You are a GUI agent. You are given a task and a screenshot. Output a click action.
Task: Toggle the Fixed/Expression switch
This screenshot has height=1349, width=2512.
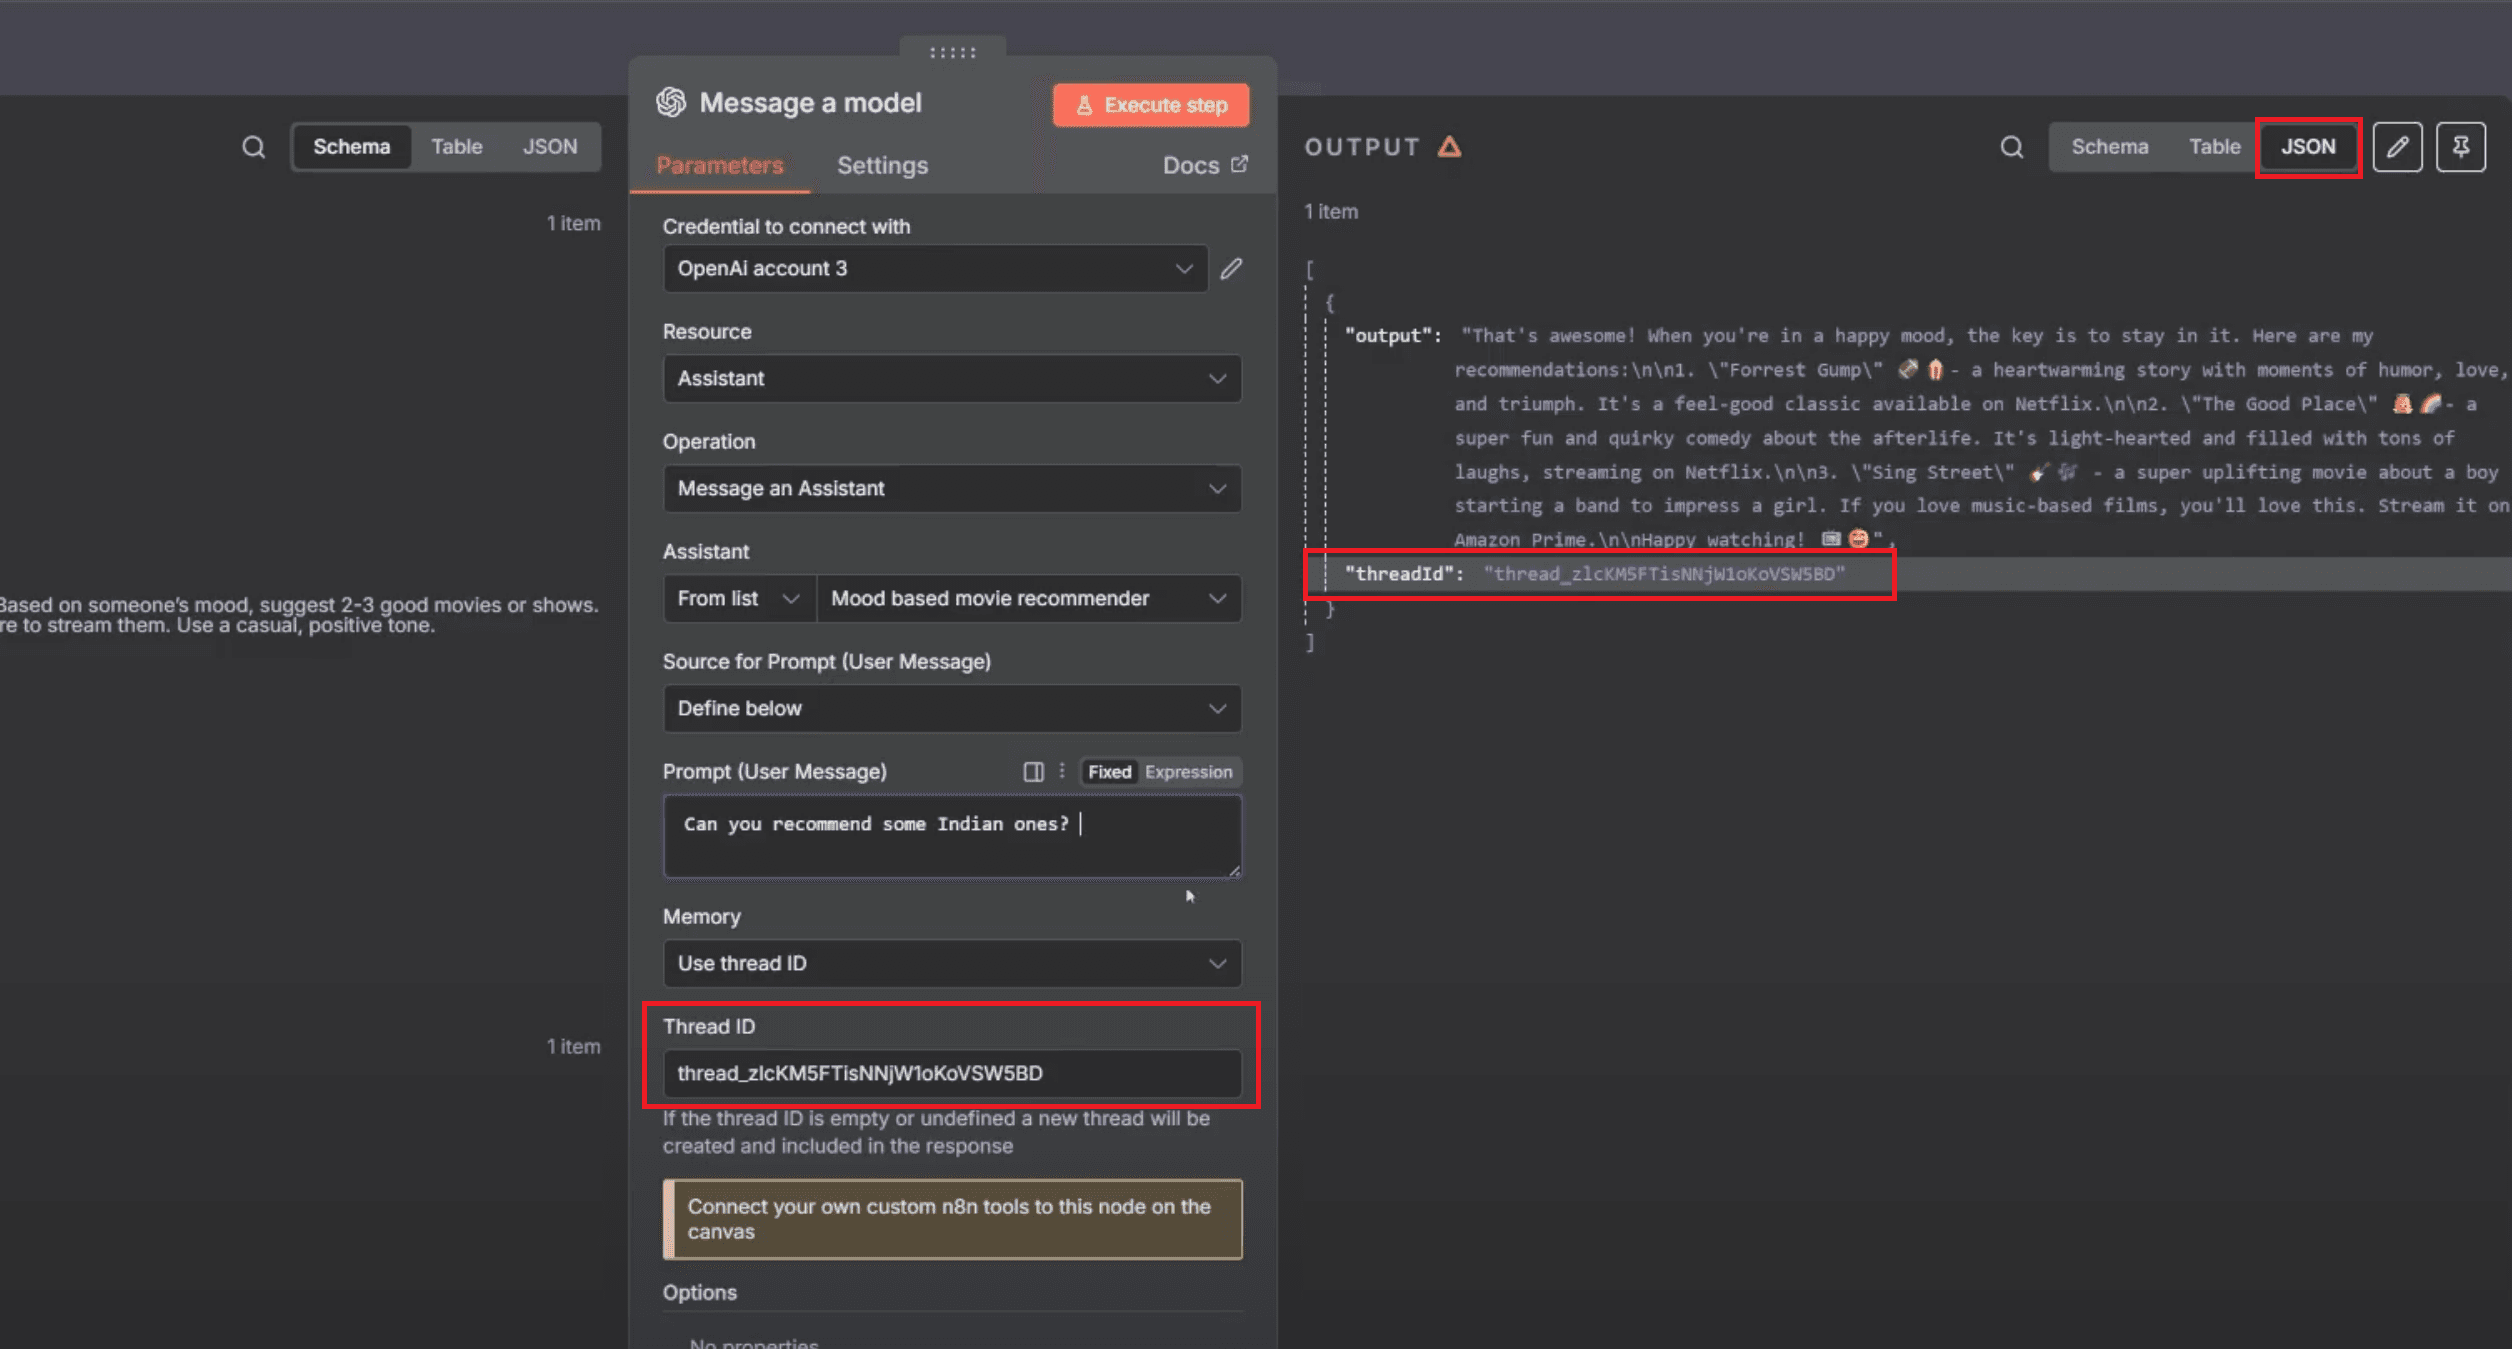coord(1158,771)
